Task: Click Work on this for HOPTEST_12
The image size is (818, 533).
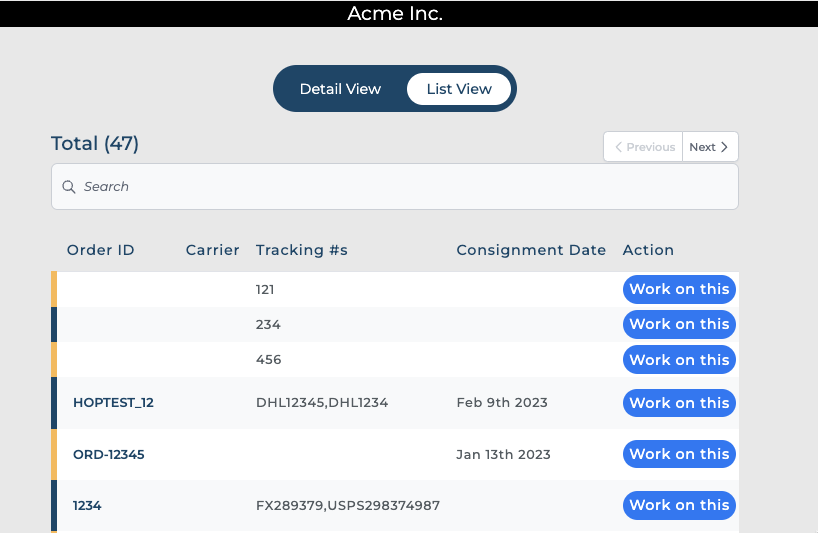Action: point(679,403)
